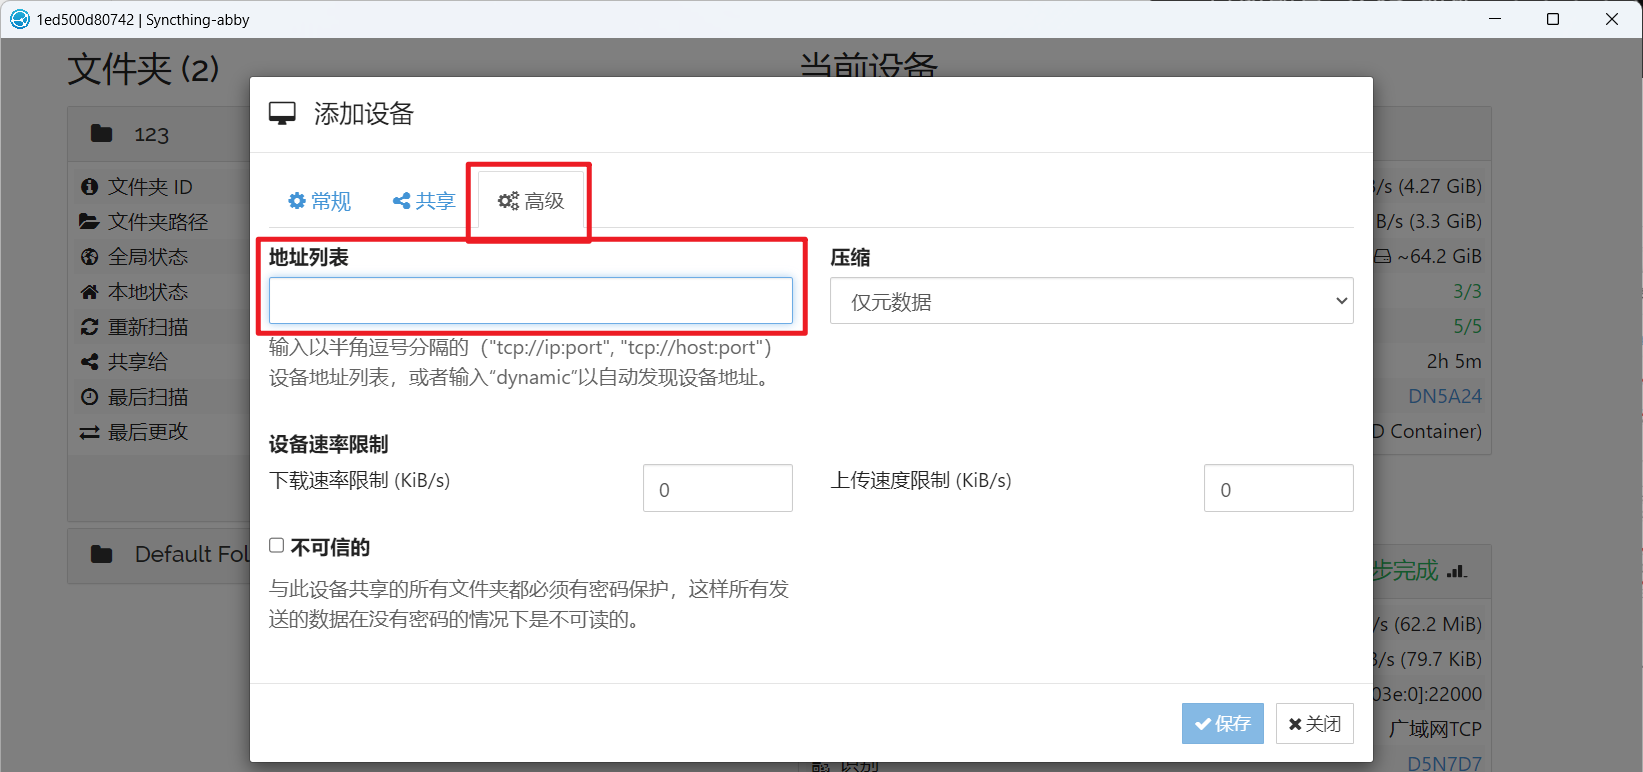Close the dialog with 关闭 button

tap(1315, 723)
